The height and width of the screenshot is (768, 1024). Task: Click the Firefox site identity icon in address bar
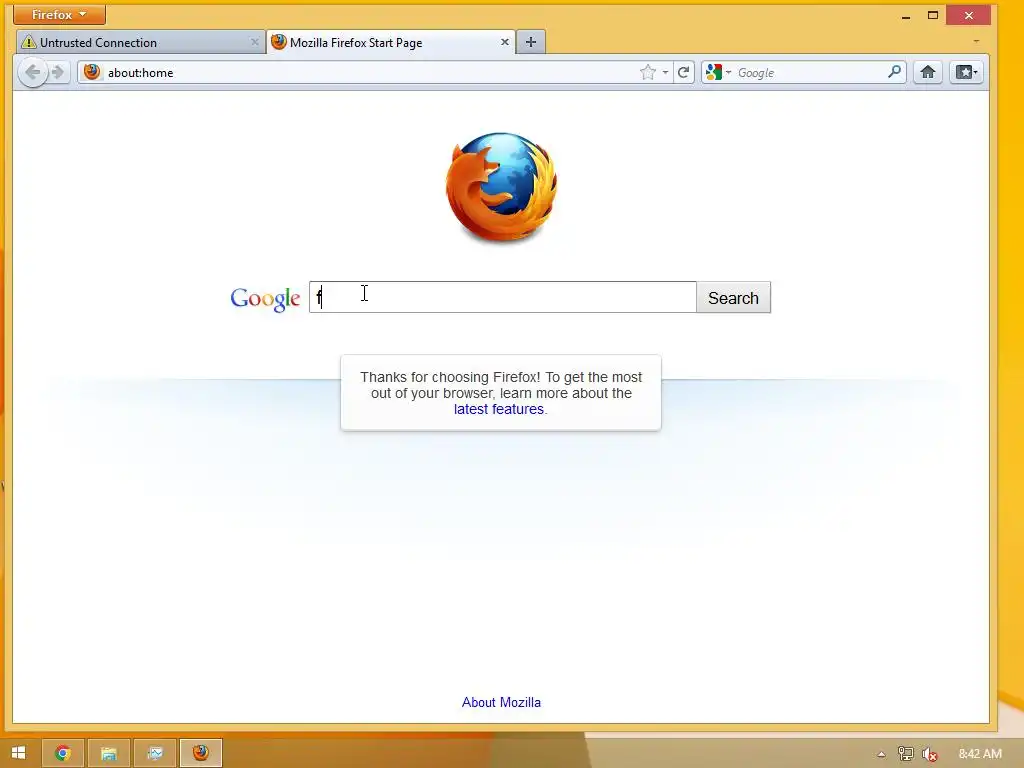tap(92, 72)
